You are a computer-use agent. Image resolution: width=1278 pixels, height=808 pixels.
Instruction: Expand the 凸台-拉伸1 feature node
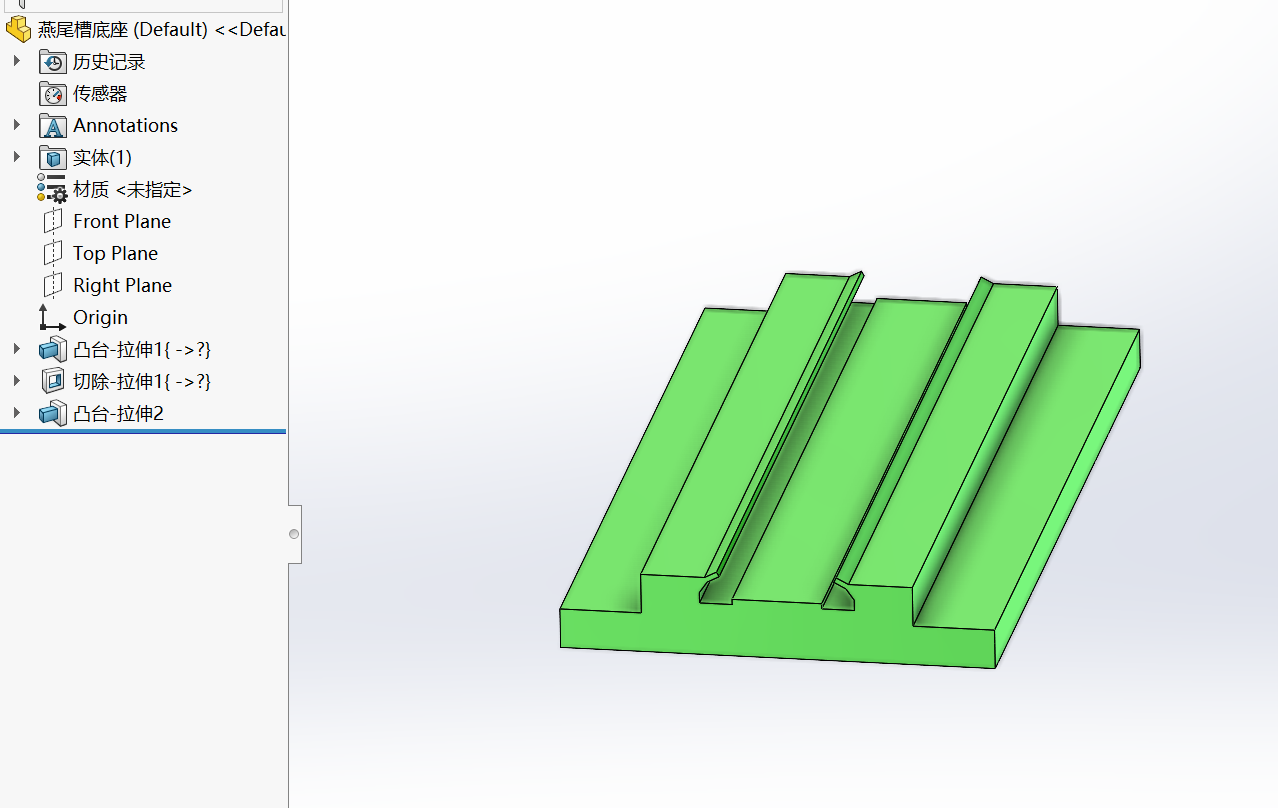pos(16,349)
